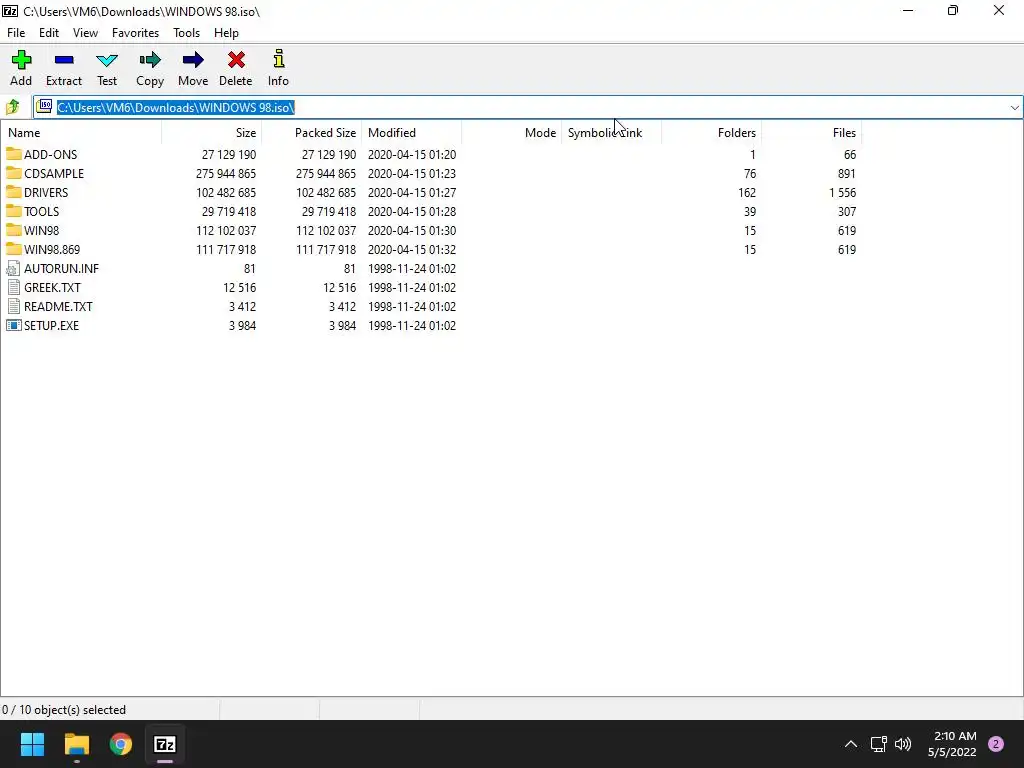Viewport: 1024px width, 768px height.
Task: Click size value 275 944 865
Action: [226, 174]
